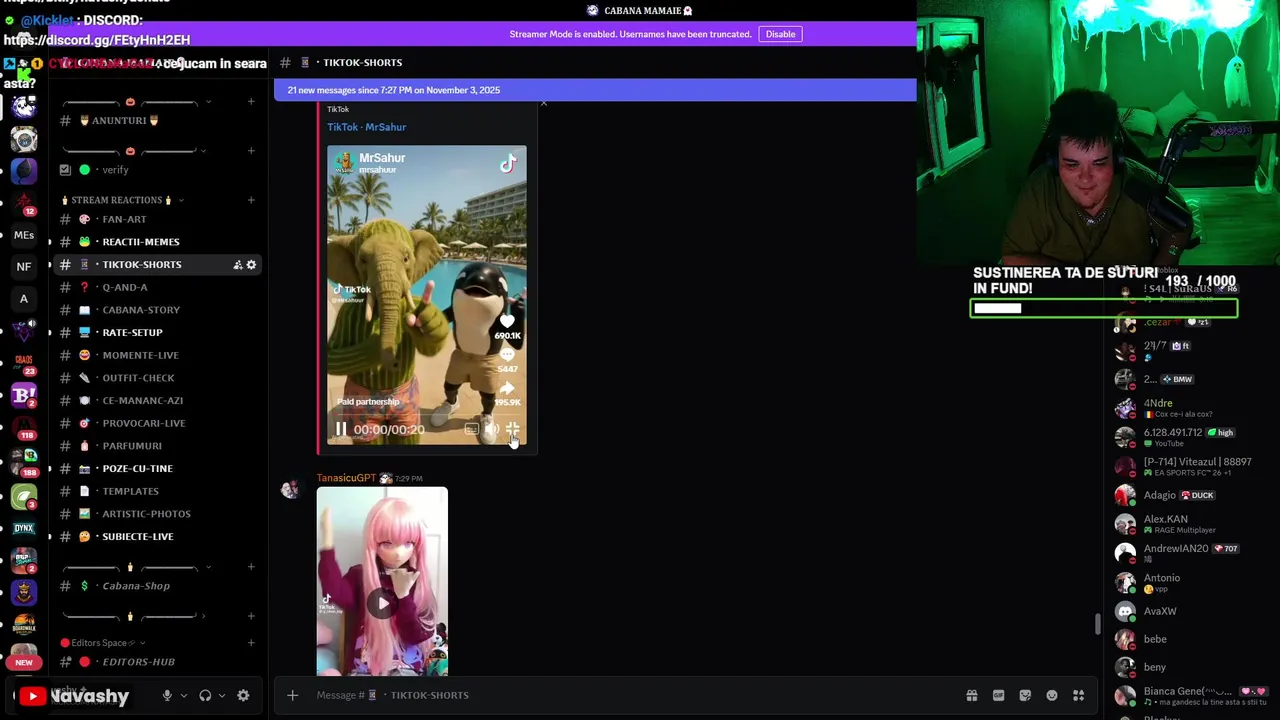Screen dimensions: 1280x720
Task: Open the GIF picker icon
Action: pyautogui.click(x=998, y=695)
